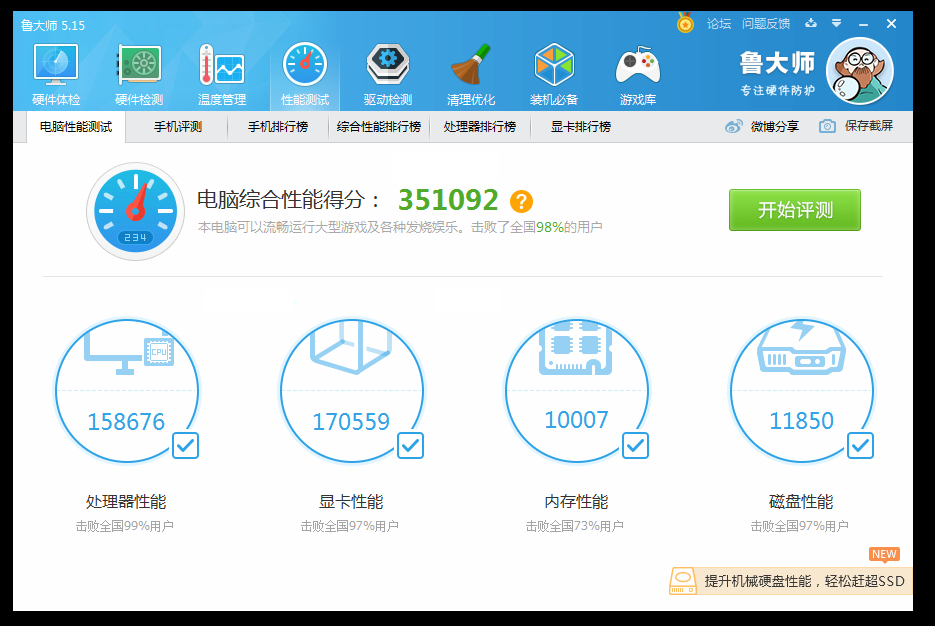The image size is (935, 626).
Task: Switch to 处理器排行榜 tab
Action: coord(480,127)
